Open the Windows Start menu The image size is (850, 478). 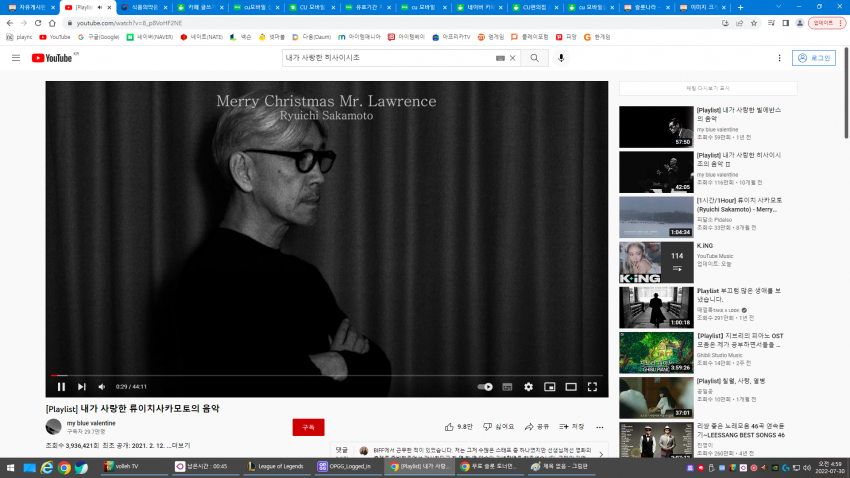pyautogui.click(x=10, y=467)
